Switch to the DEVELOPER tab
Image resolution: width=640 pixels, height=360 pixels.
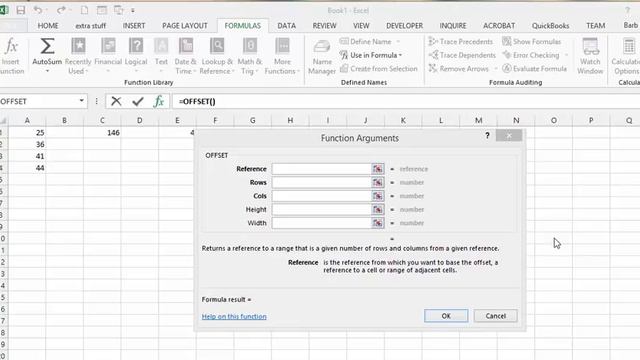[404, 26]
